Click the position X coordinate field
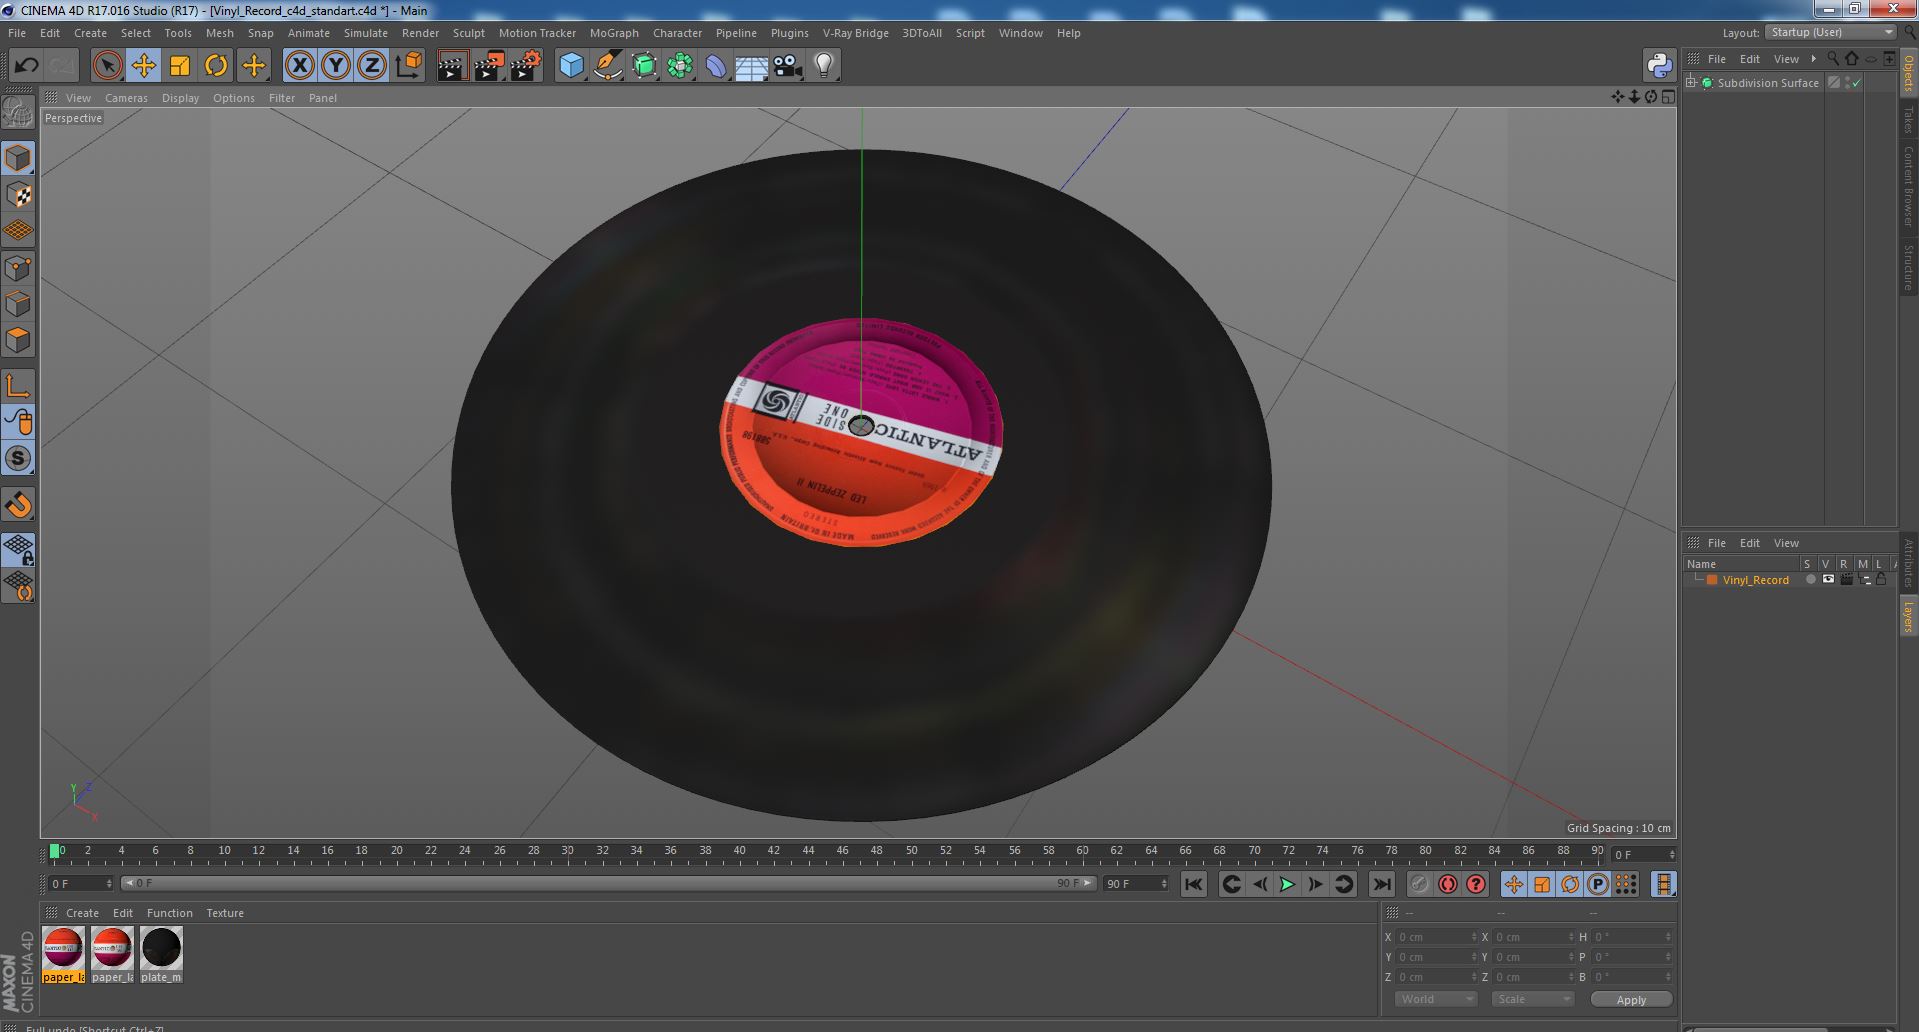 pyautogui.click(x=1436, y=937)
